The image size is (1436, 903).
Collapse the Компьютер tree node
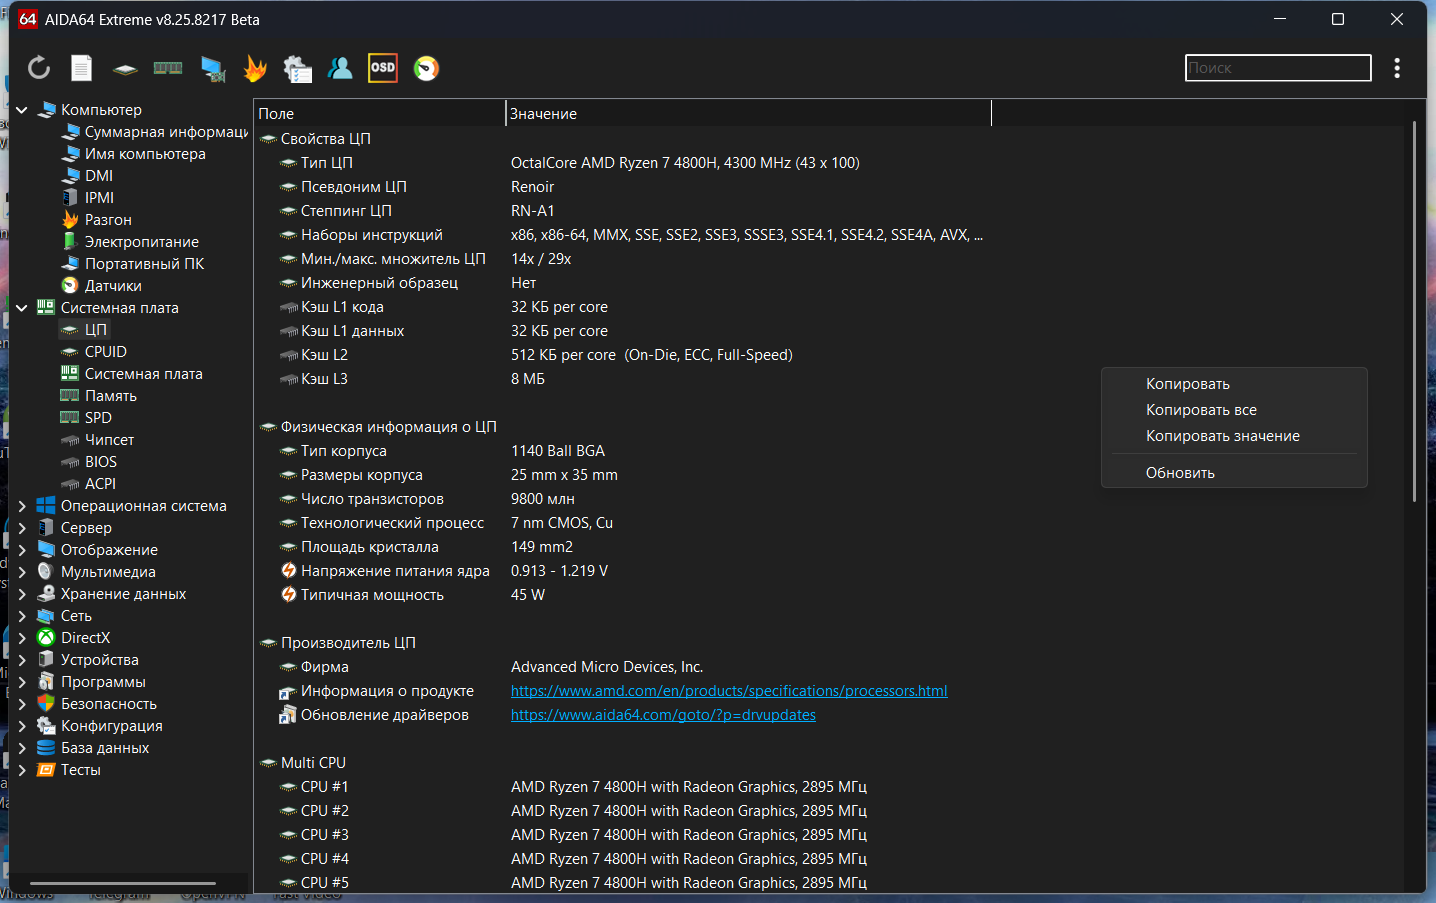(21, 110)
